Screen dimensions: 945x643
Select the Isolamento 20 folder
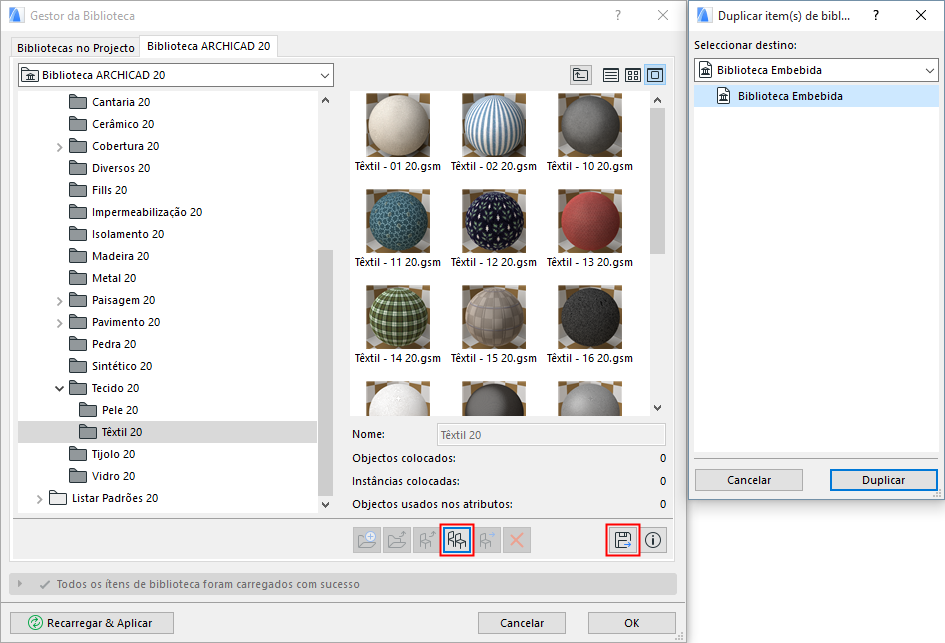pyautogui.click(x=128, y=234)
